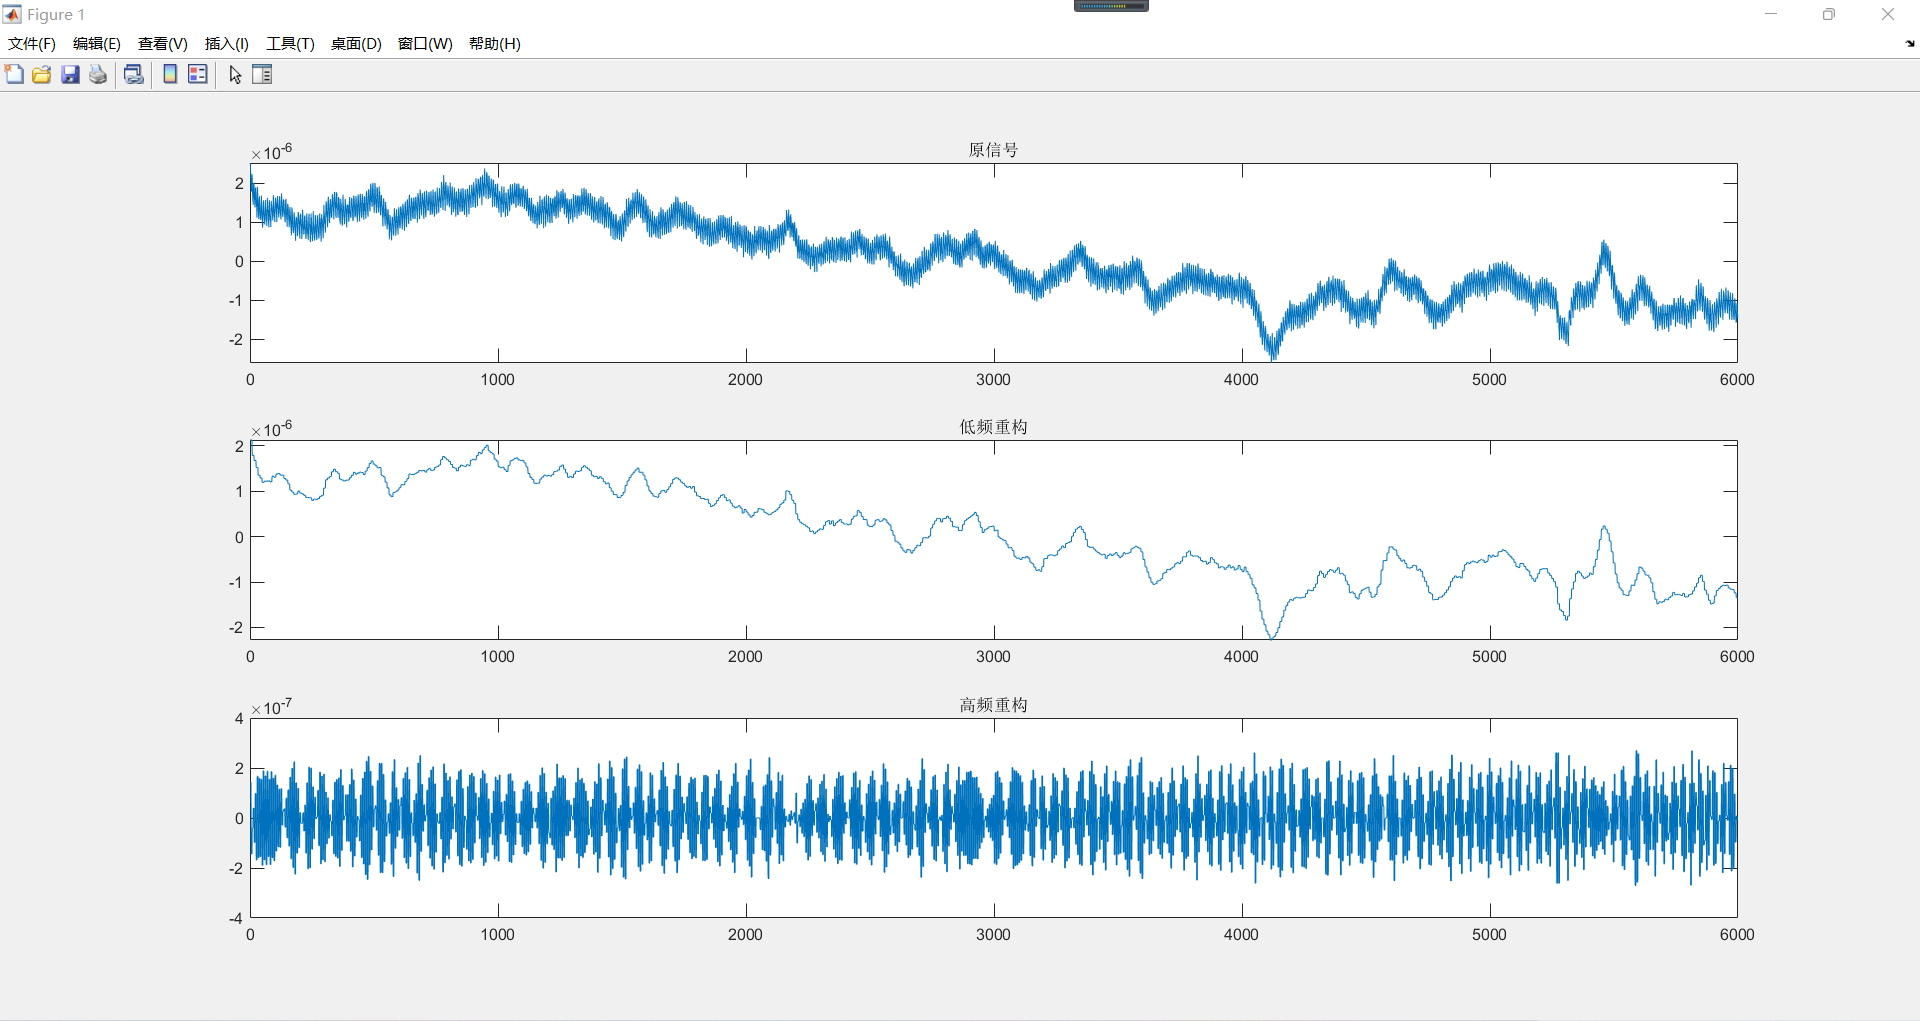Open the 文件(F) menu
Screen dimensions: 1920x1021
(32, 44)
